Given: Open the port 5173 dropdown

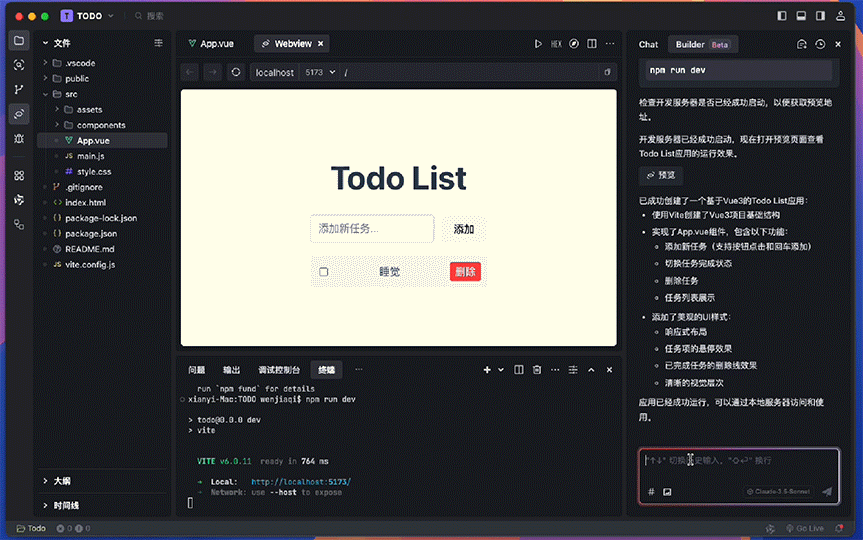Looking at the screenshot, I should (x=320, y=72).
